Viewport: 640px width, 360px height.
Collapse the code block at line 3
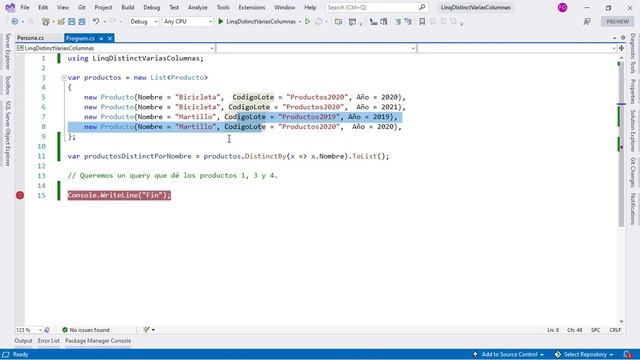64,78
